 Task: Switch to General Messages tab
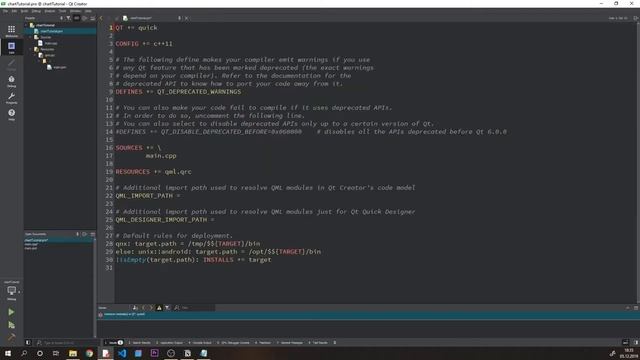pos(290,342)
